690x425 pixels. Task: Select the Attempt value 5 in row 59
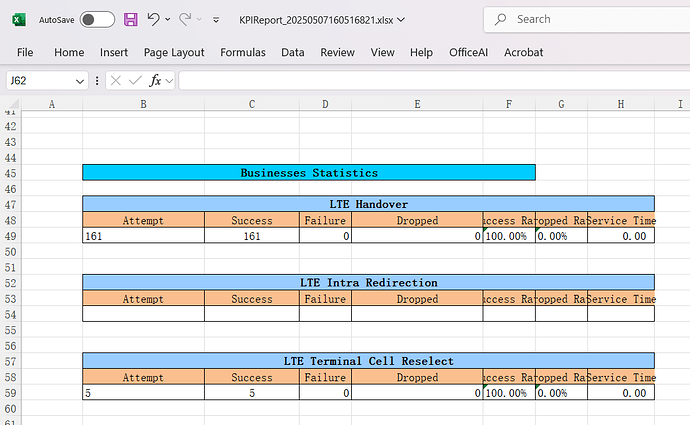(x=143, y=393)
